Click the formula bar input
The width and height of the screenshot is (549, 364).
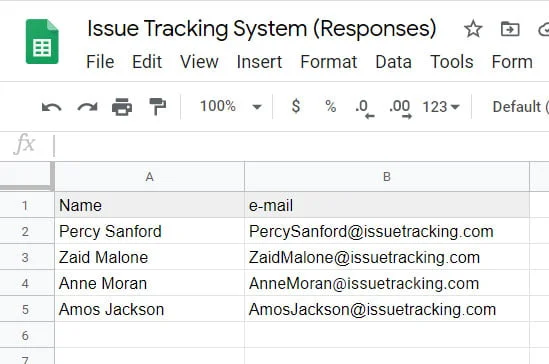tap(301, 145)
